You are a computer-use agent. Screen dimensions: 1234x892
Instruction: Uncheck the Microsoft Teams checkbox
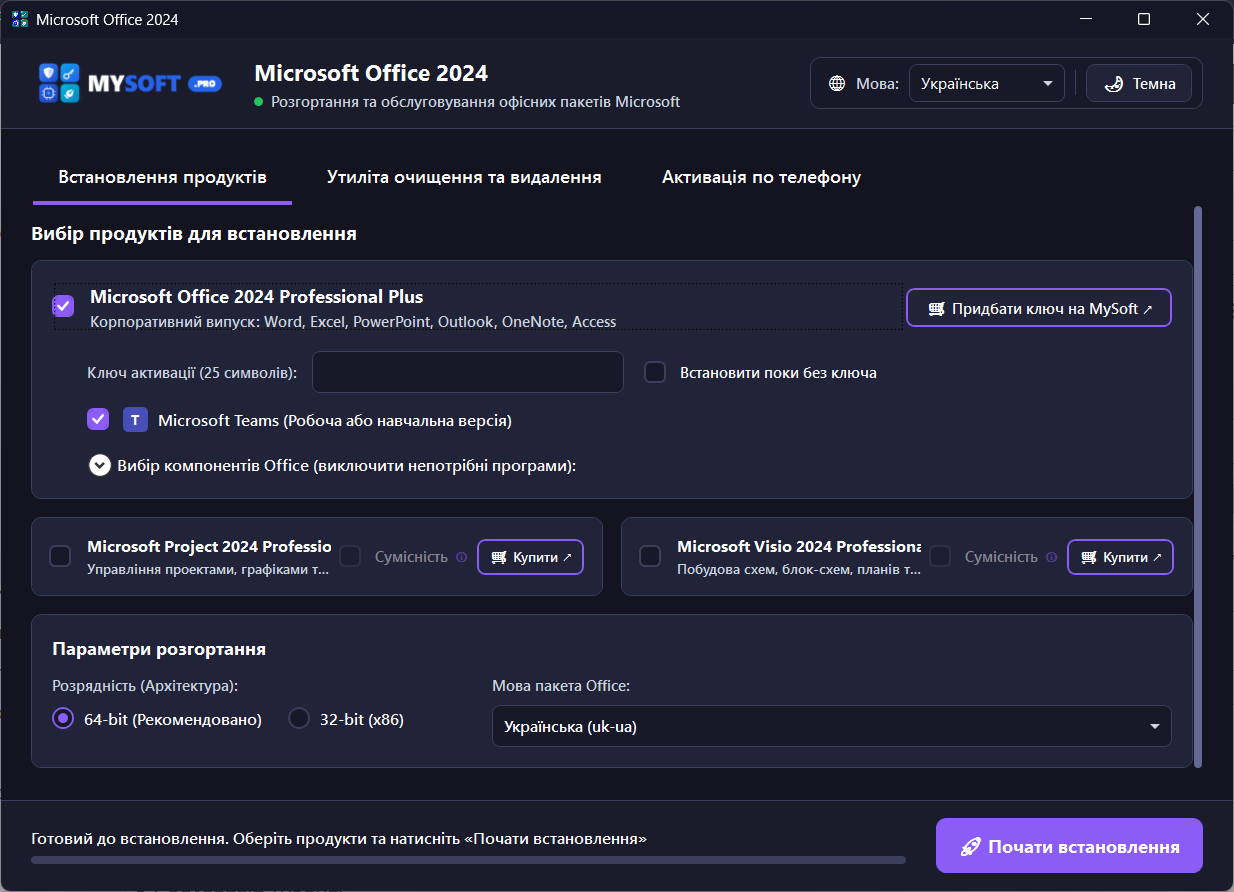tap(98, 420)
